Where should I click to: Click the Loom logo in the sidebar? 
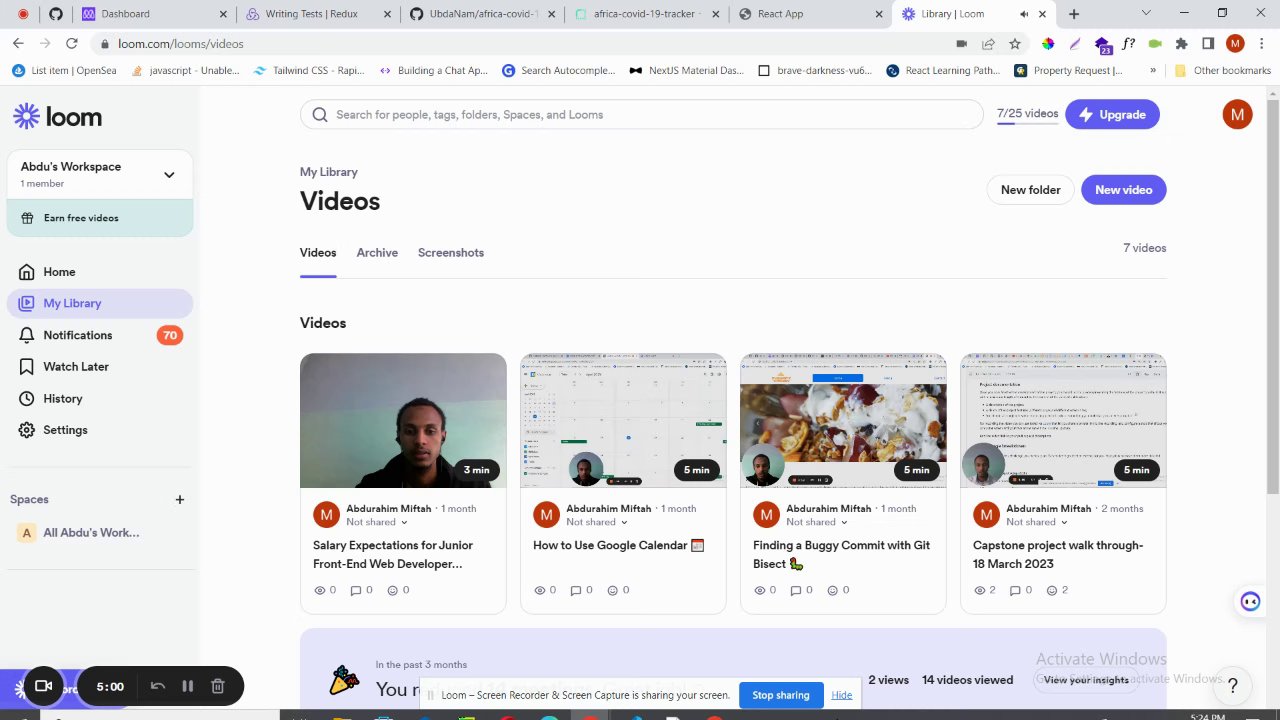point(57,117)
